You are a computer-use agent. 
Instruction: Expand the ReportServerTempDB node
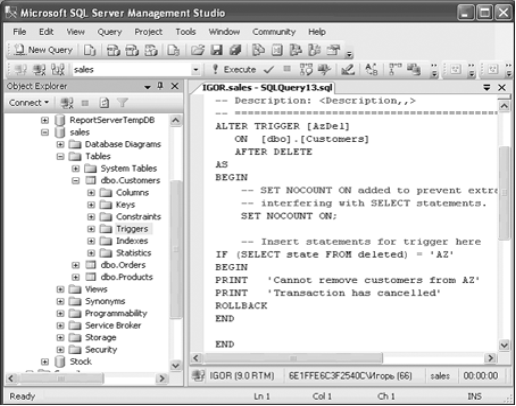[x=45, y=120]
